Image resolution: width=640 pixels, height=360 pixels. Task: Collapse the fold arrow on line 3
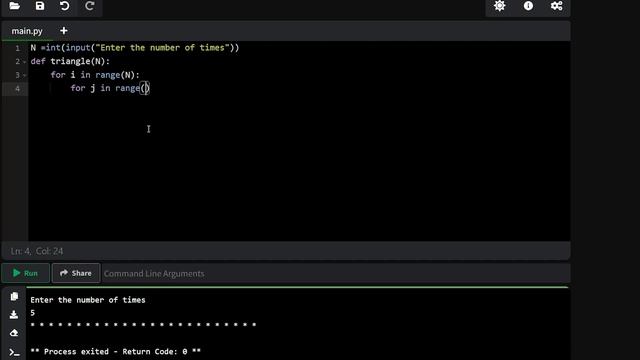24,76
